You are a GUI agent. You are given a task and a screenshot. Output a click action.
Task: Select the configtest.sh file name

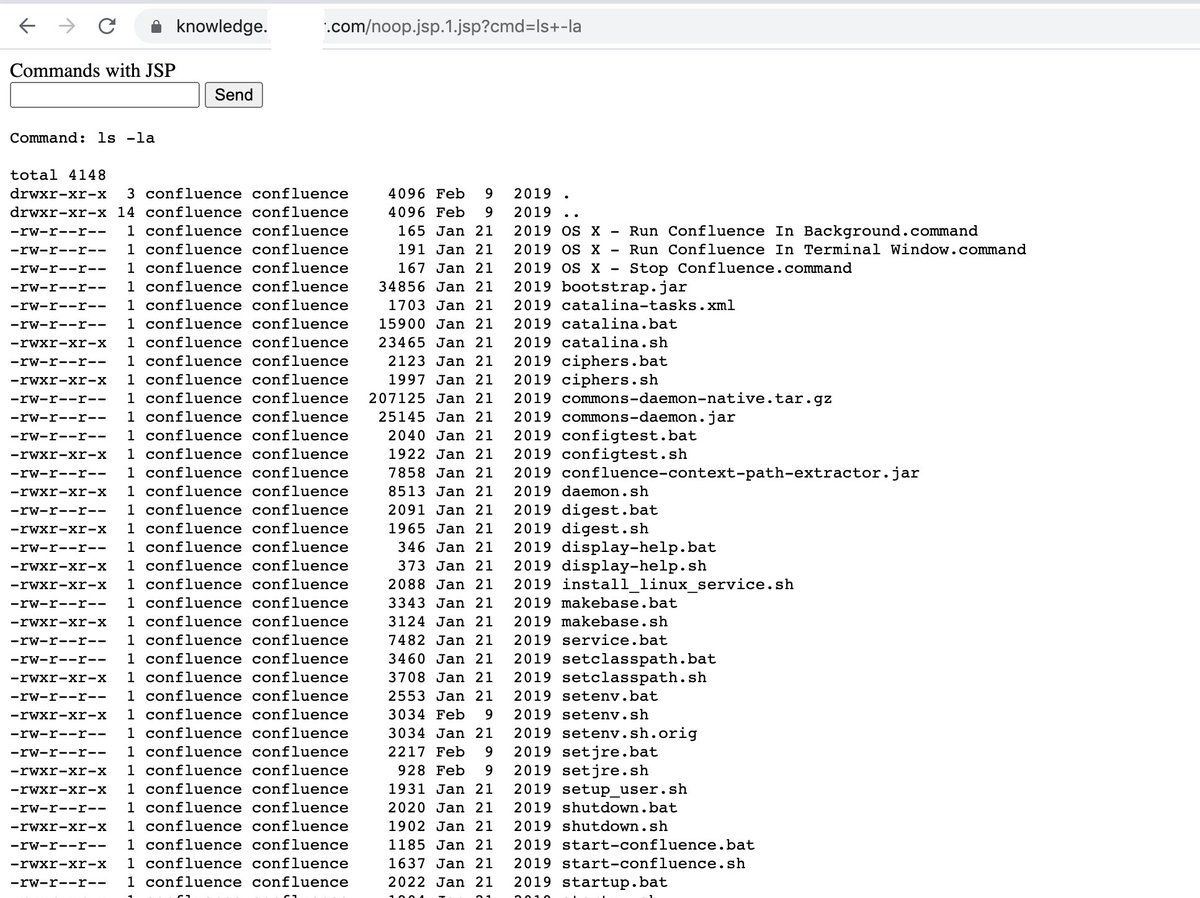point(625,454)
